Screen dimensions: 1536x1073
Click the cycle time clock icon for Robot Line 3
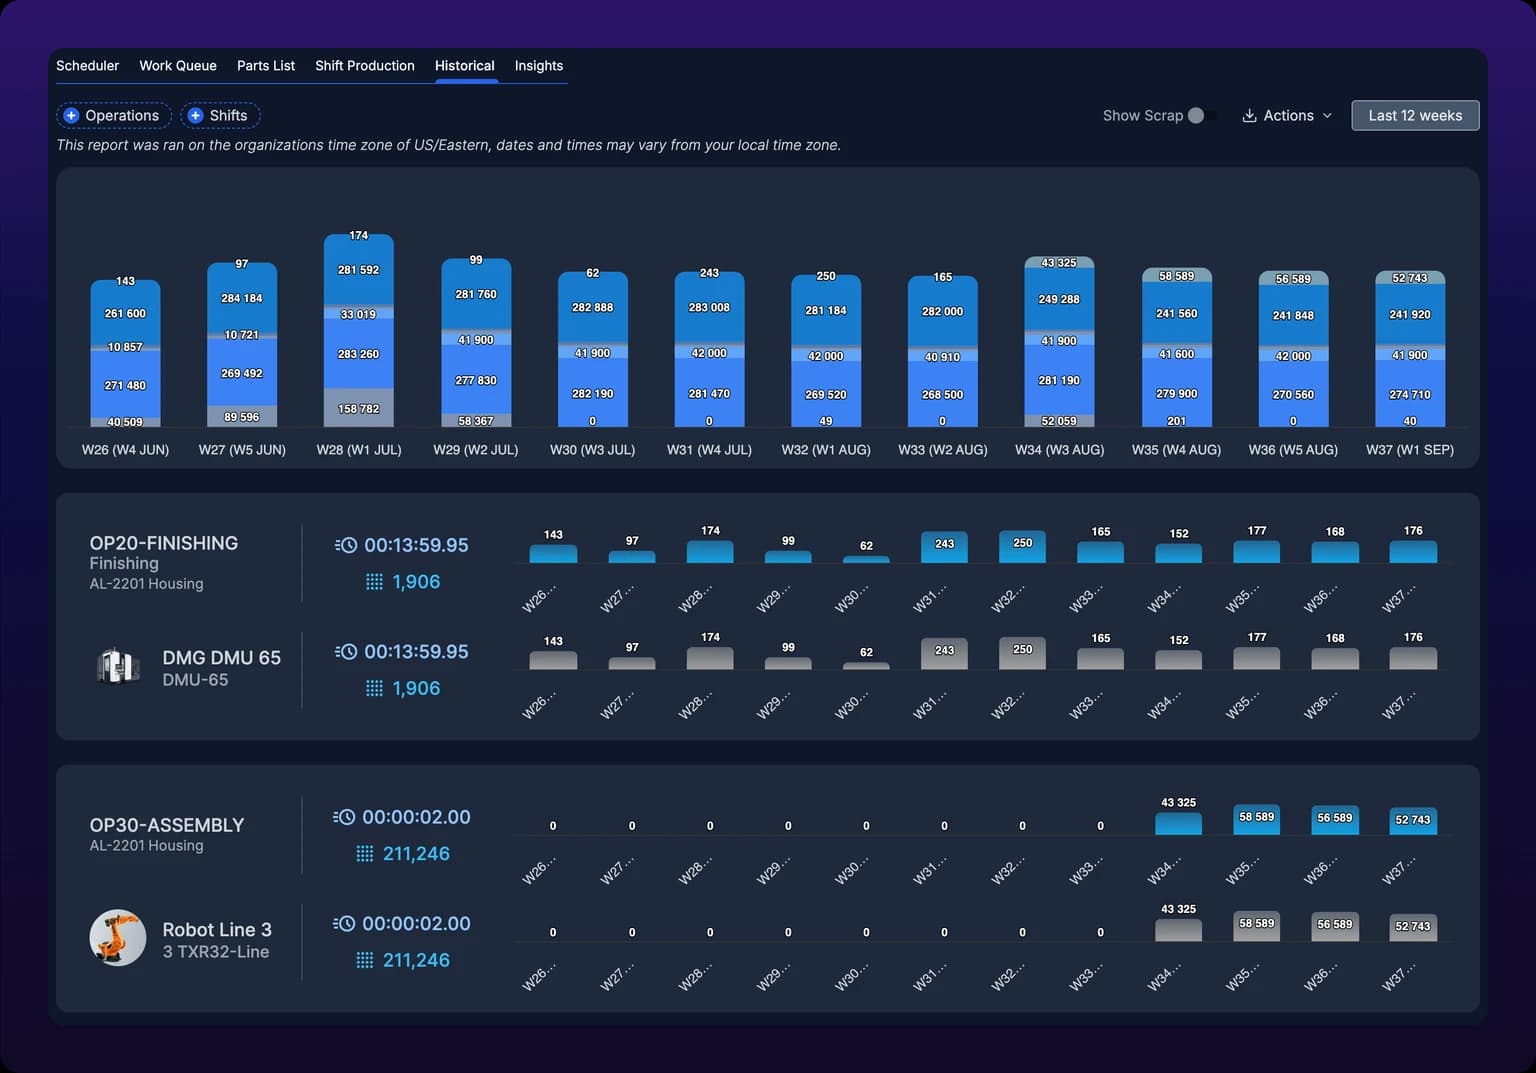344,924
